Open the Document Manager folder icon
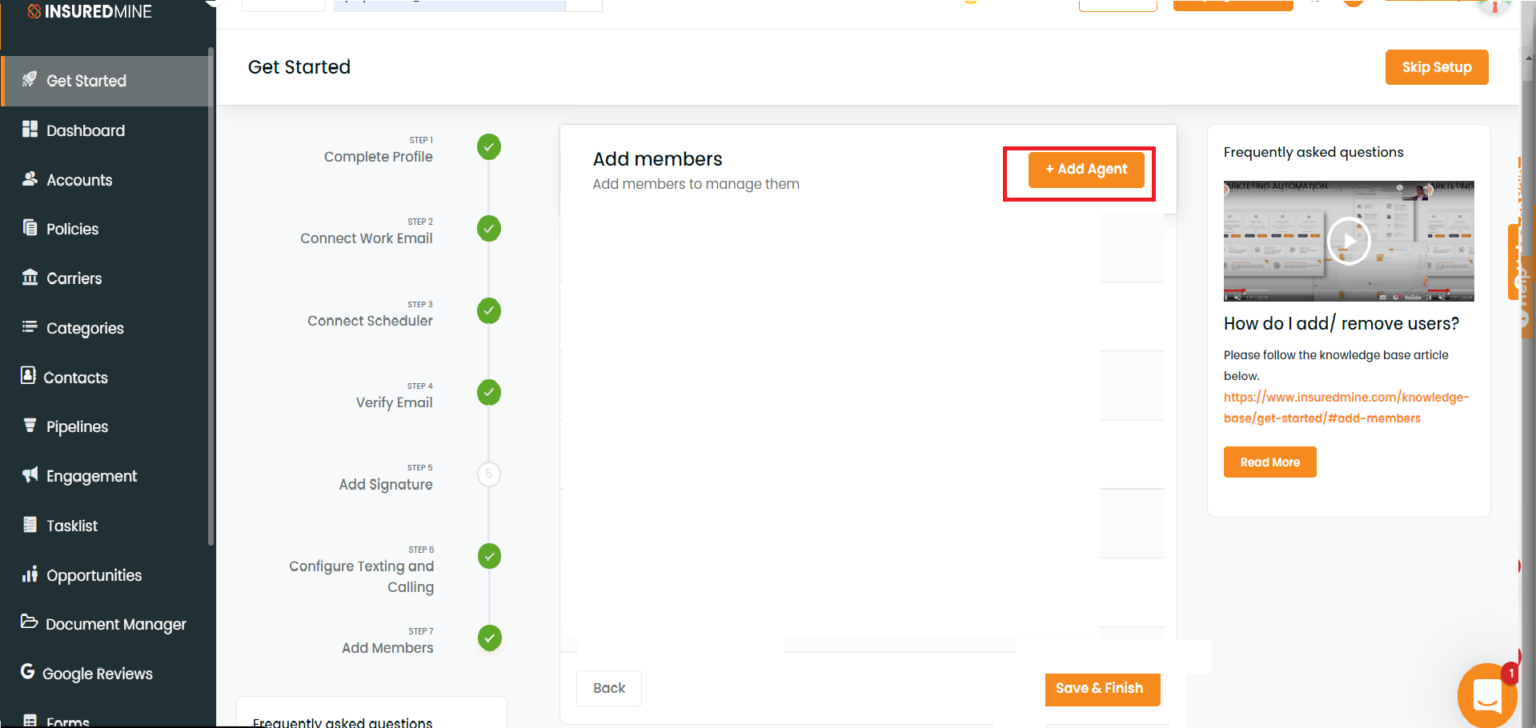Viewport: 1536px width, 728px height. [29, 623]
